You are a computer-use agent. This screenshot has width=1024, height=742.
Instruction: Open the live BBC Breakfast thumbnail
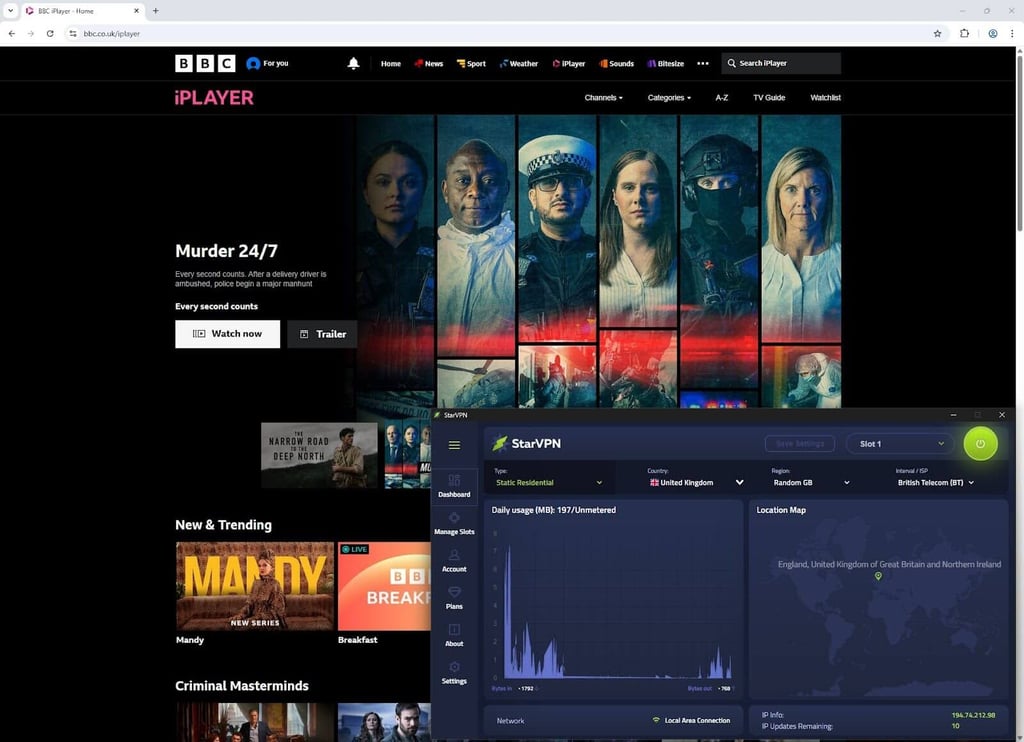pos(384,586)
